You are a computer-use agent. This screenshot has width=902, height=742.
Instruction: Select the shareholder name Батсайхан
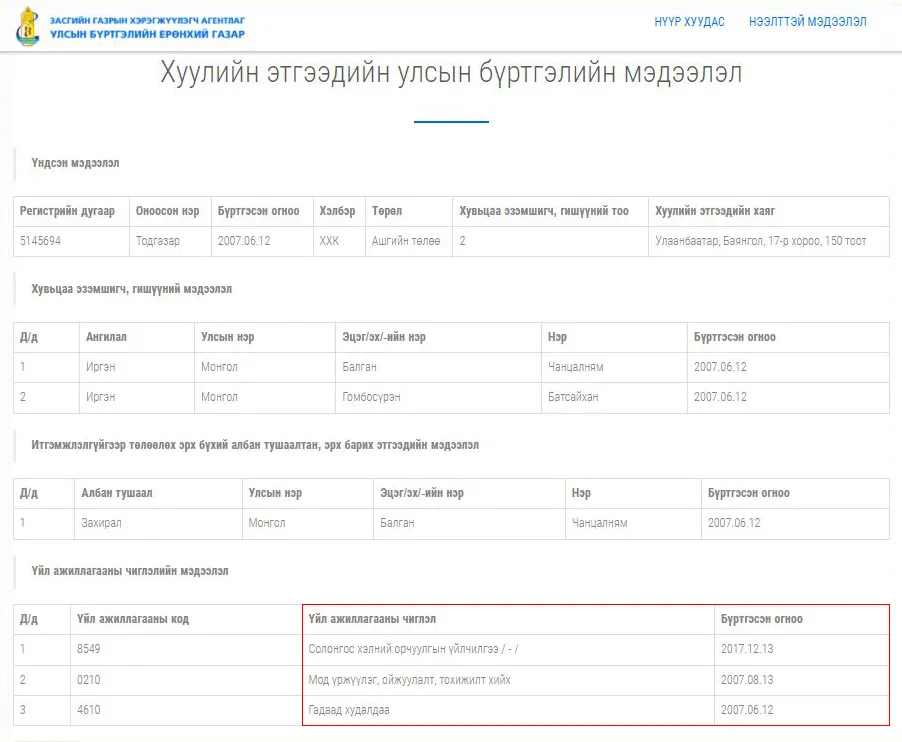coord(573,397)
